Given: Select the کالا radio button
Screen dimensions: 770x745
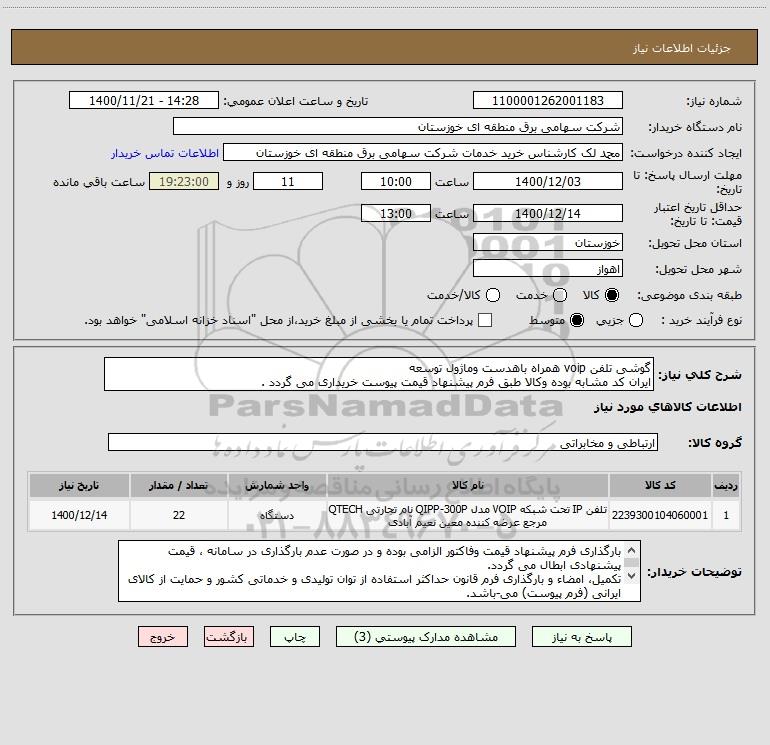Looking at the screenshot, I should point(612,295).
